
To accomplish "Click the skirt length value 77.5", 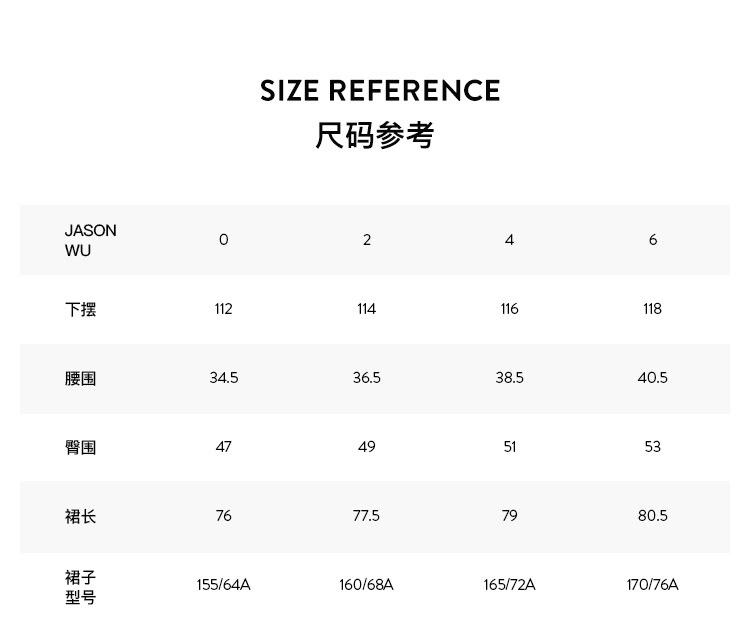I will pyautogui.click(x=367, y=516).
